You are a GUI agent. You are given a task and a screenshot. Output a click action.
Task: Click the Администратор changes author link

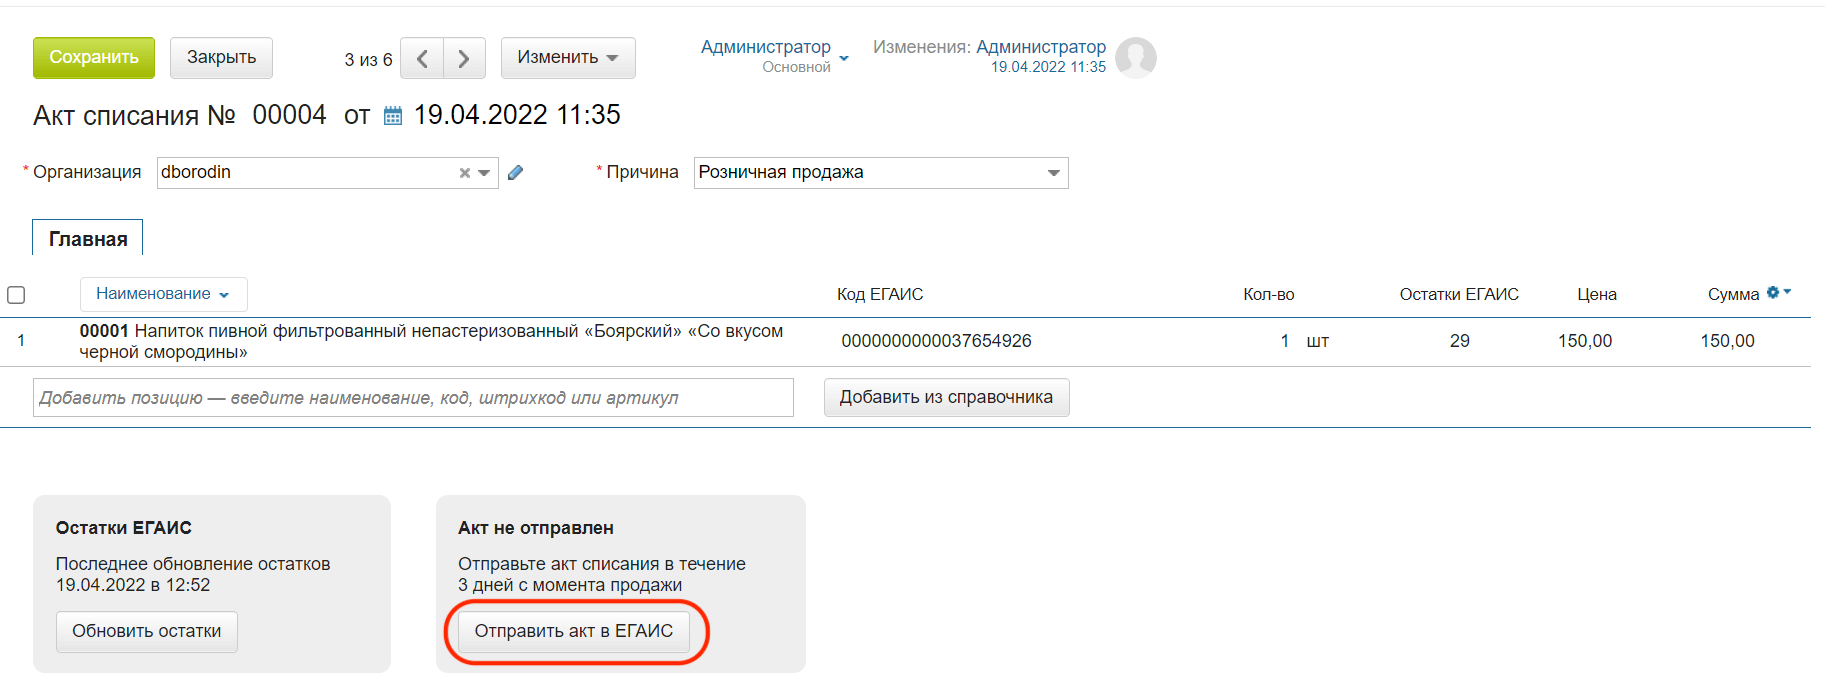coord(1041,47)
